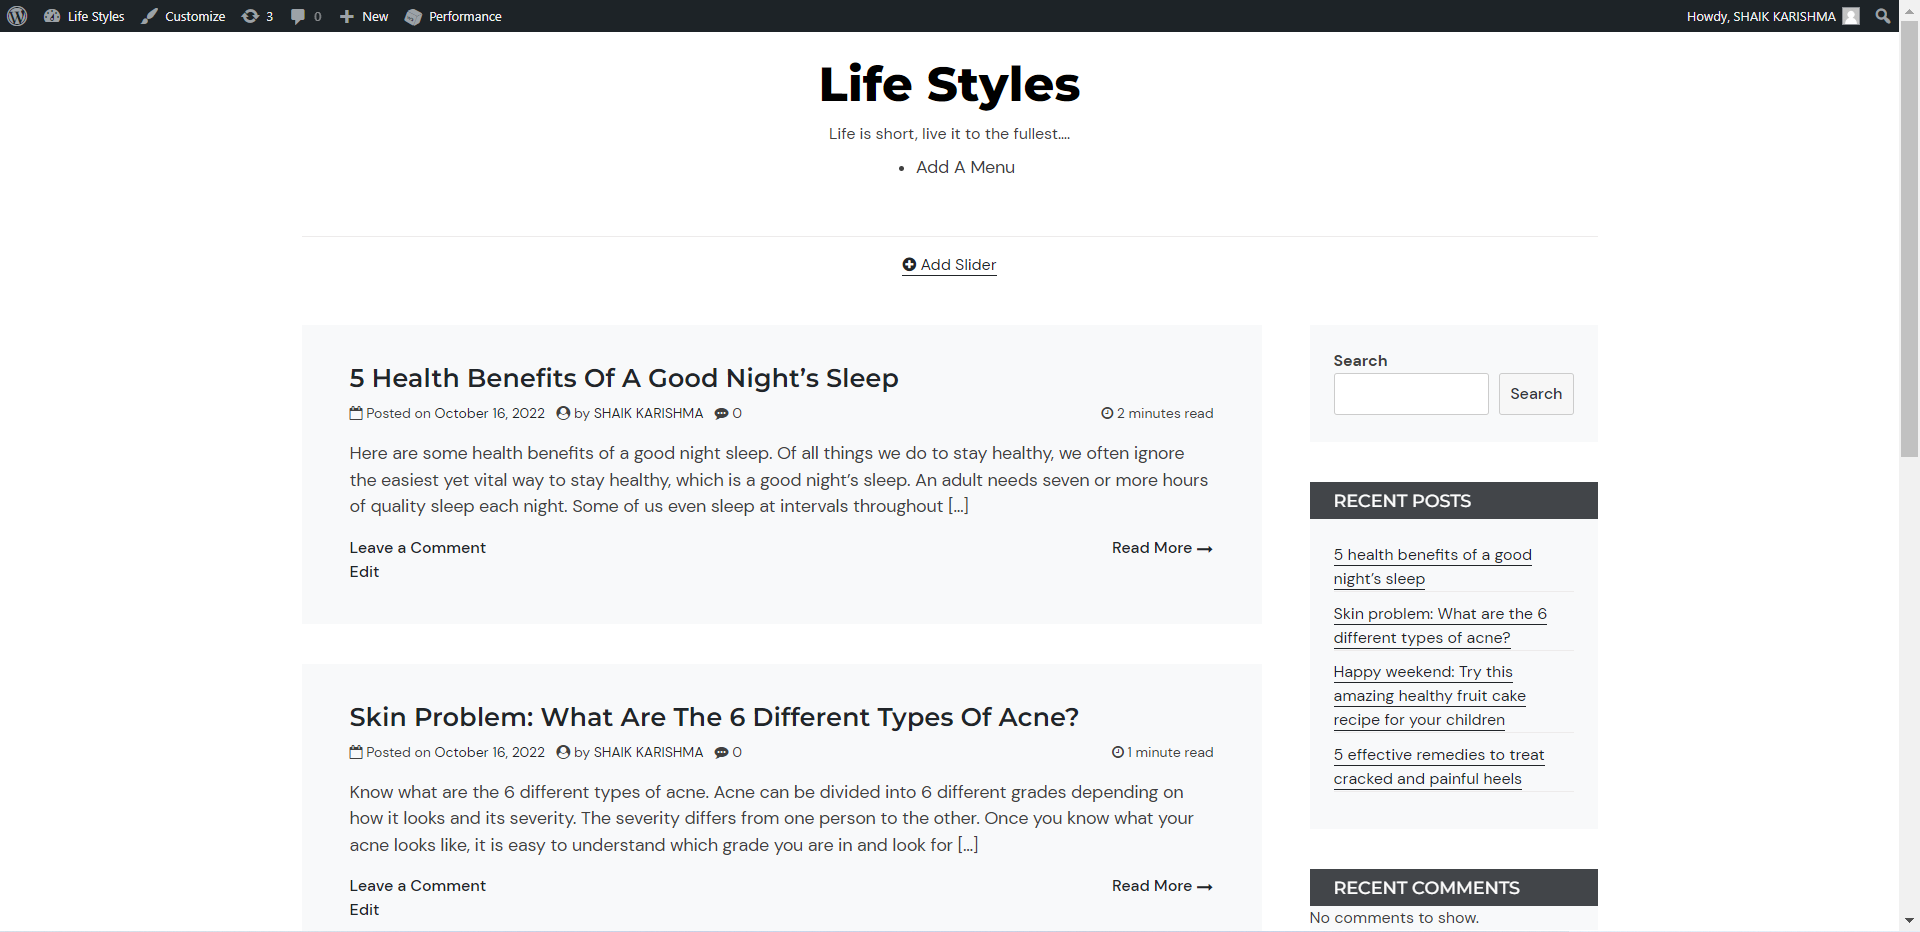Viewport: 1920px width, 932px height.
Task: Click Read More on sleep post
Action: tap(1162, 548)
